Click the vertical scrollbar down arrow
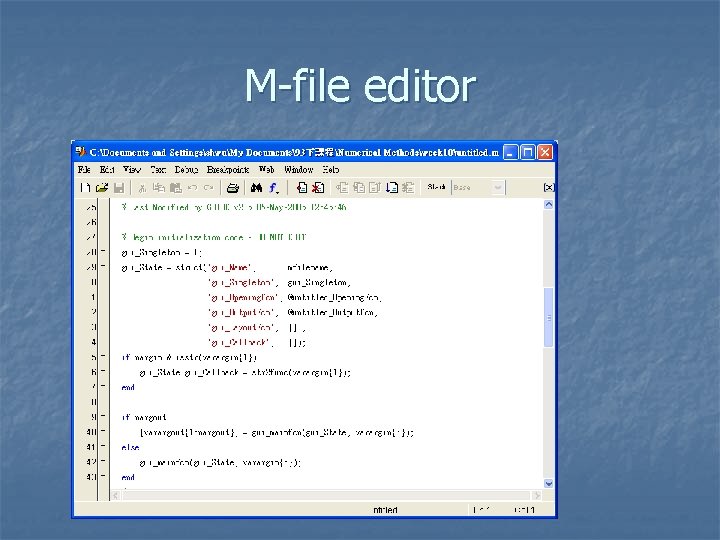This screenshot has height=540, width=720. (548, 484)
